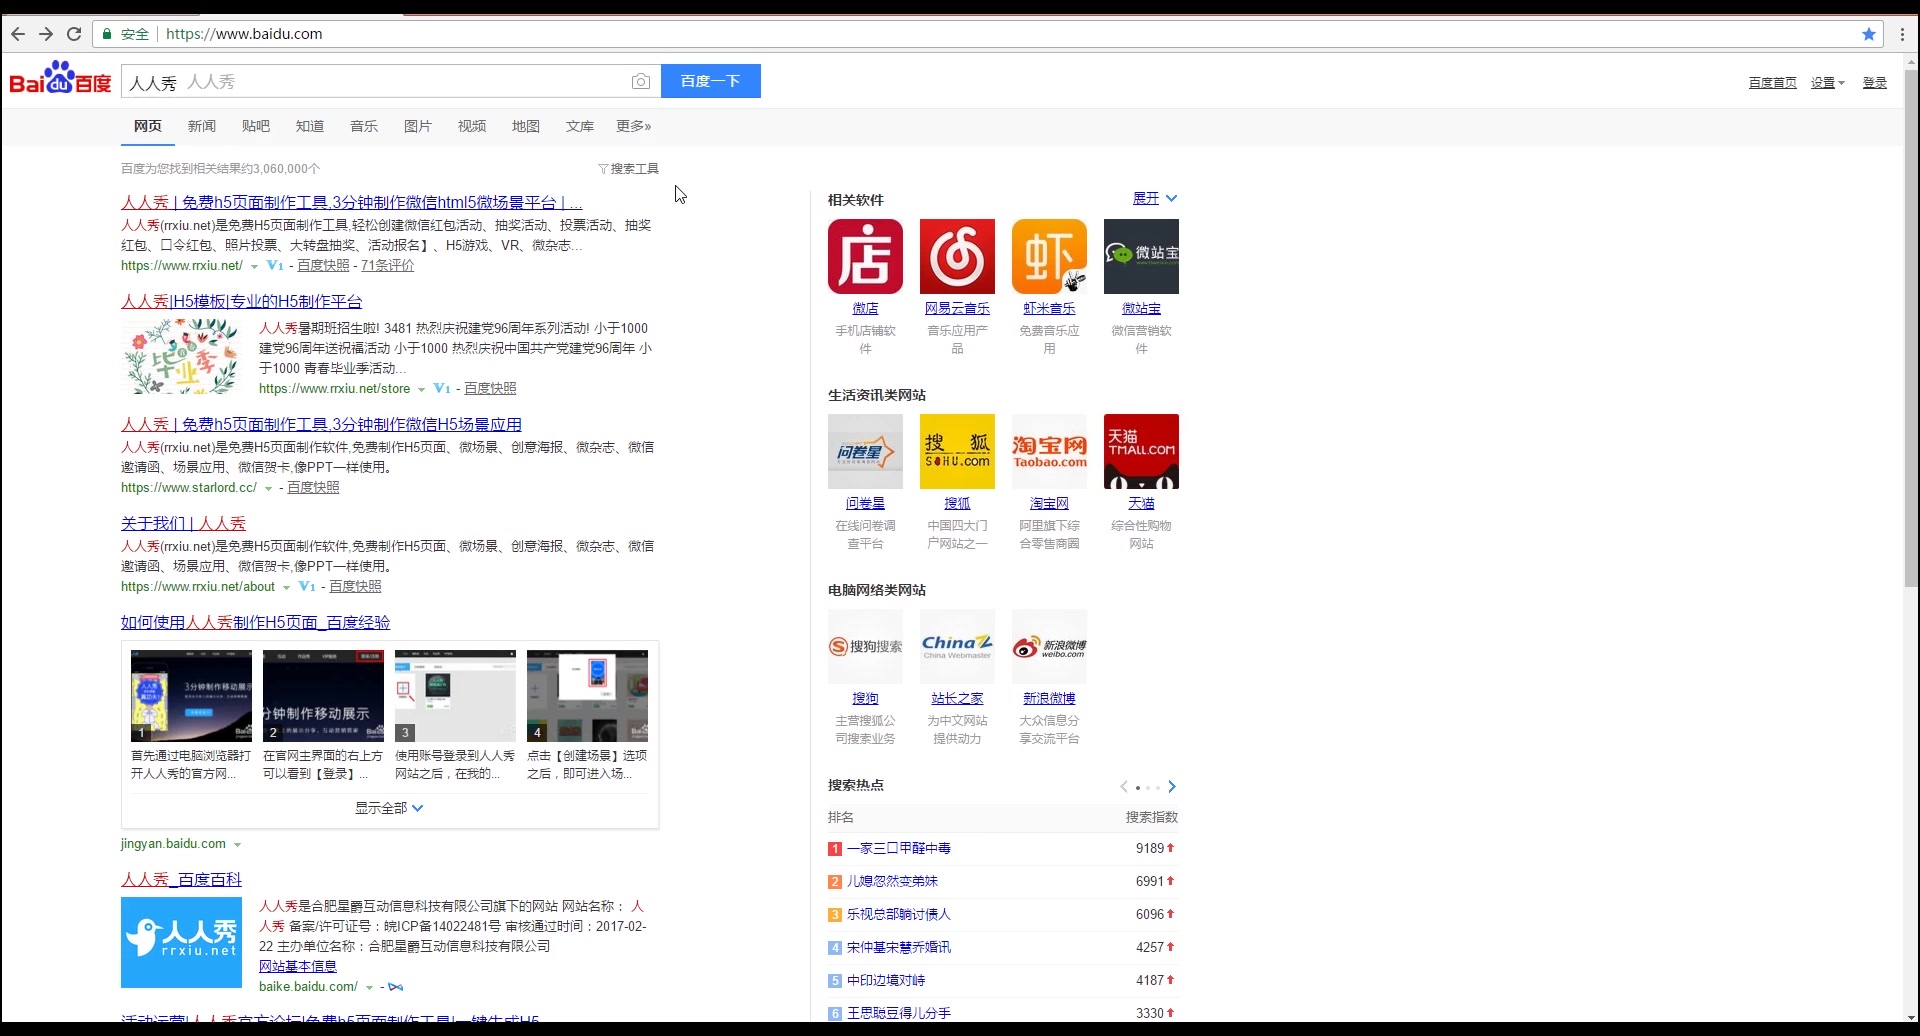Open dropdown arrow next to www.rrxiu.net/ URL
The height and width of the screenshot is (1036, 1920).
[254, 266]
